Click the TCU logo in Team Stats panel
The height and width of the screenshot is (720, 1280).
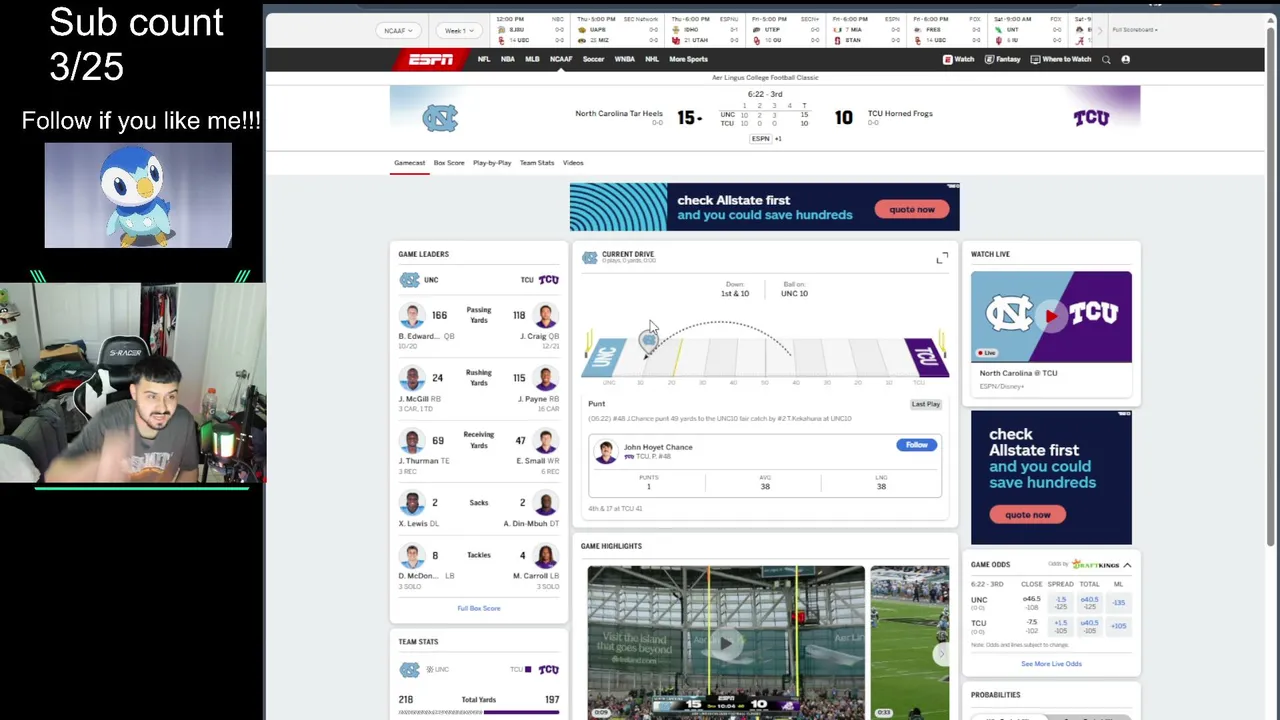(548, 669)
